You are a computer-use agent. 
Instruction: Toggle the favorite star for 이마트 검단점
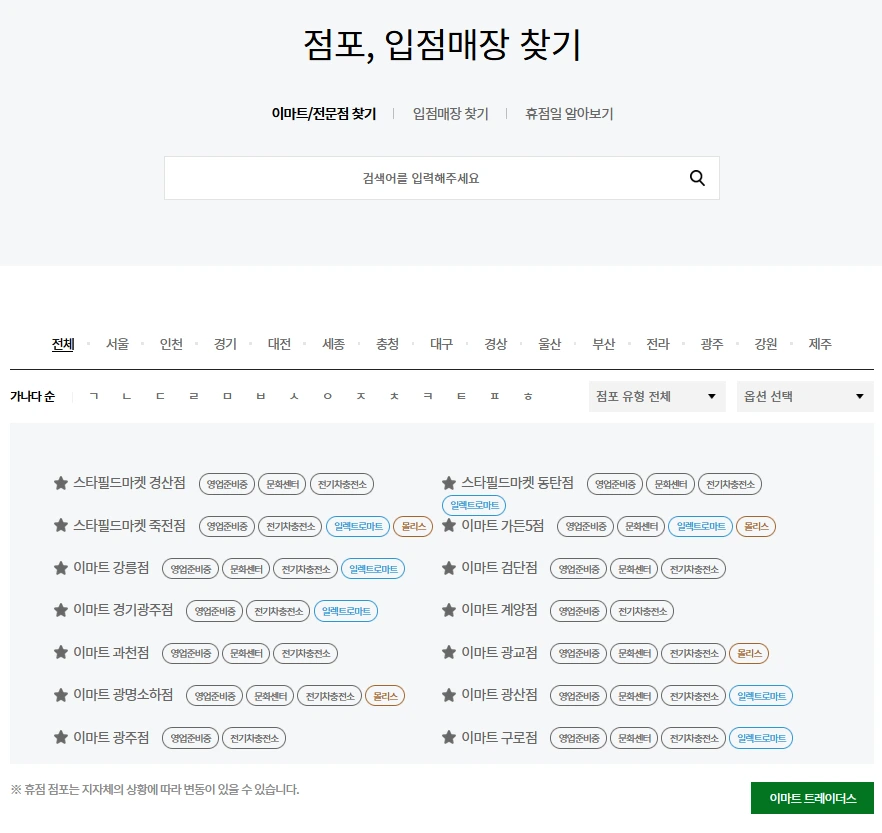point(449,568)
